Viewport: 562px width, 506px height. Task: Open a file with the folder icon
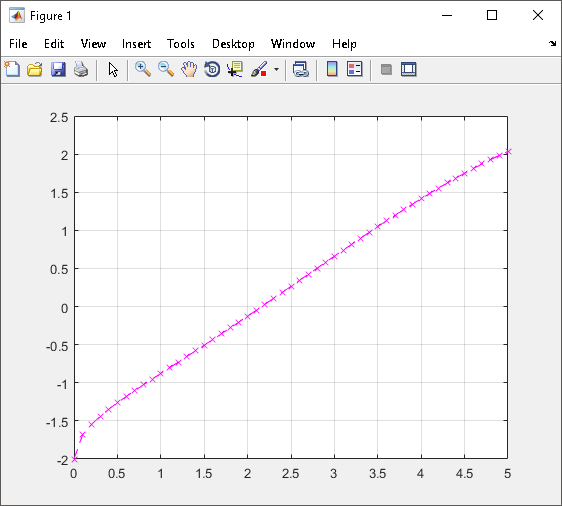[x=35, y=69]
